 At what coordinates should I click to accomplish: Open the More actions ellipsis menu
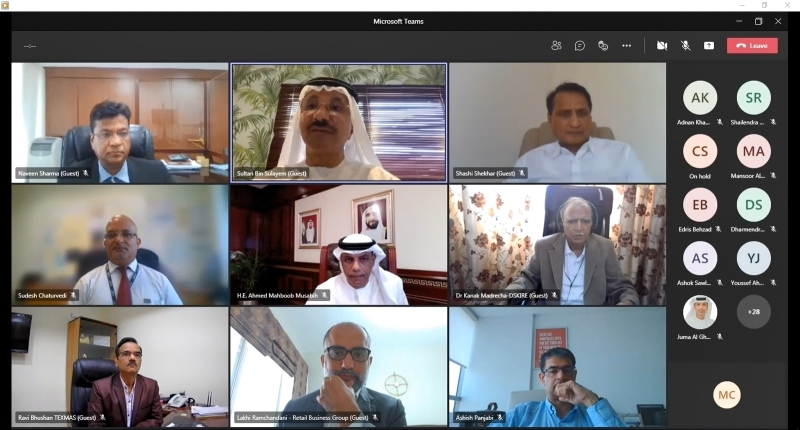(x=627, y=45)
